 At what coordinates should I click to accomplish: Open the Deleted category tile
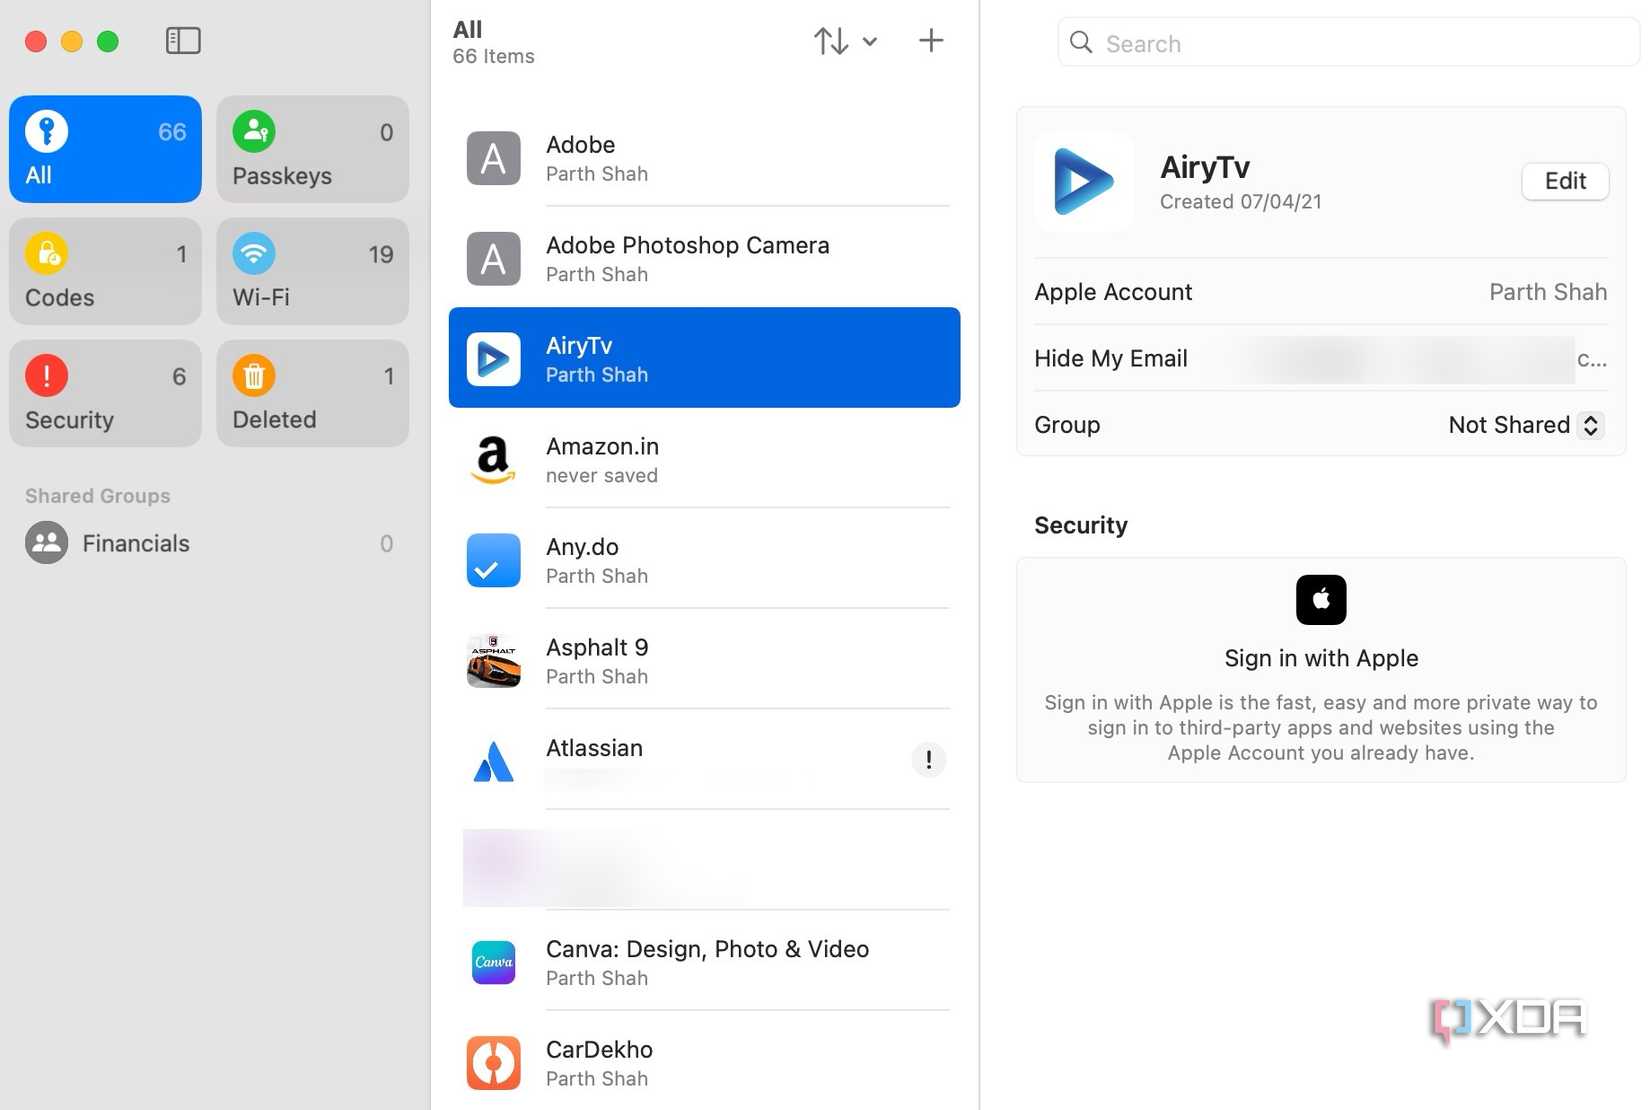point(313,393)
